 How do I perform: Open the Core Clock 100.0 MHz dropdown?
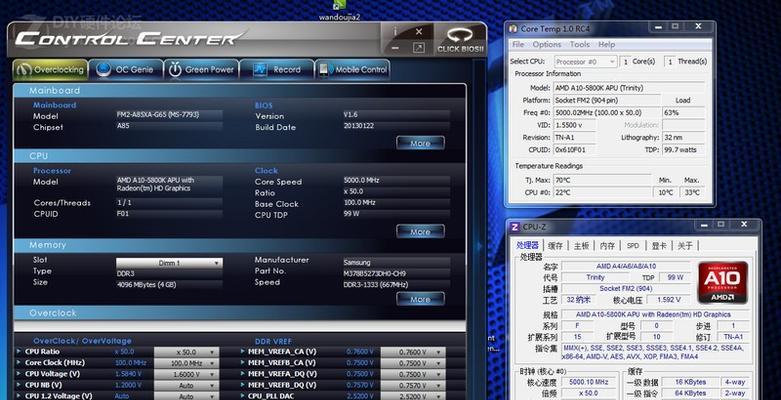pyautogui.click(x=186, y=363)
